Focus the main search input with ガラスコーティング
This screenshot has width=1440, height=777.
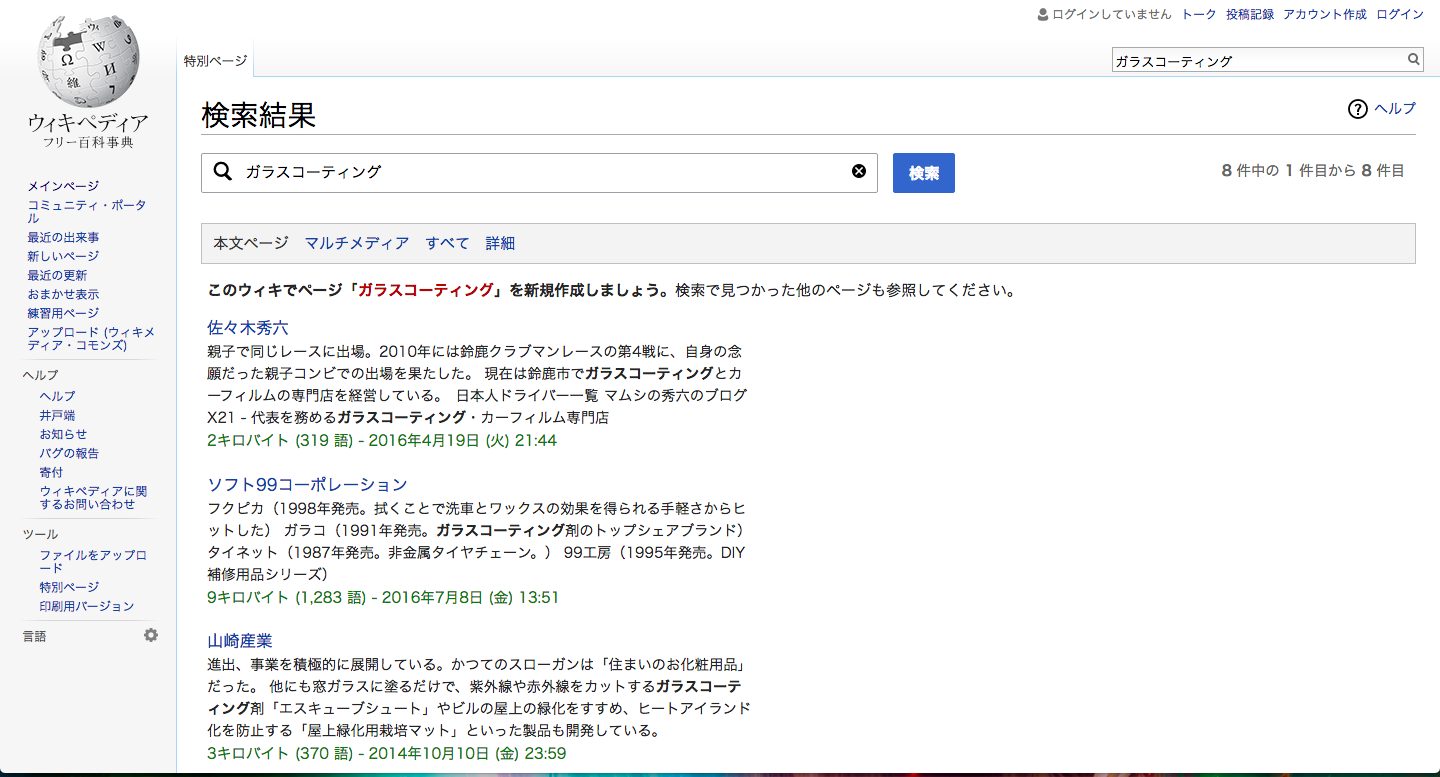(540, 173)
